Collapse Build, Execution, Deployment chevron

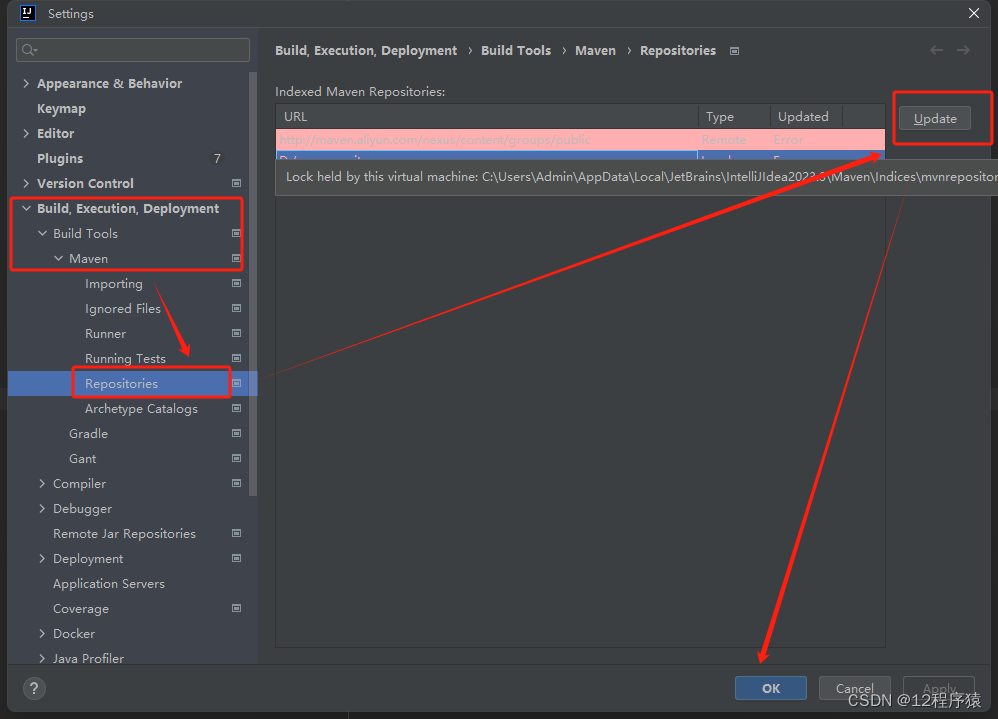26,208
